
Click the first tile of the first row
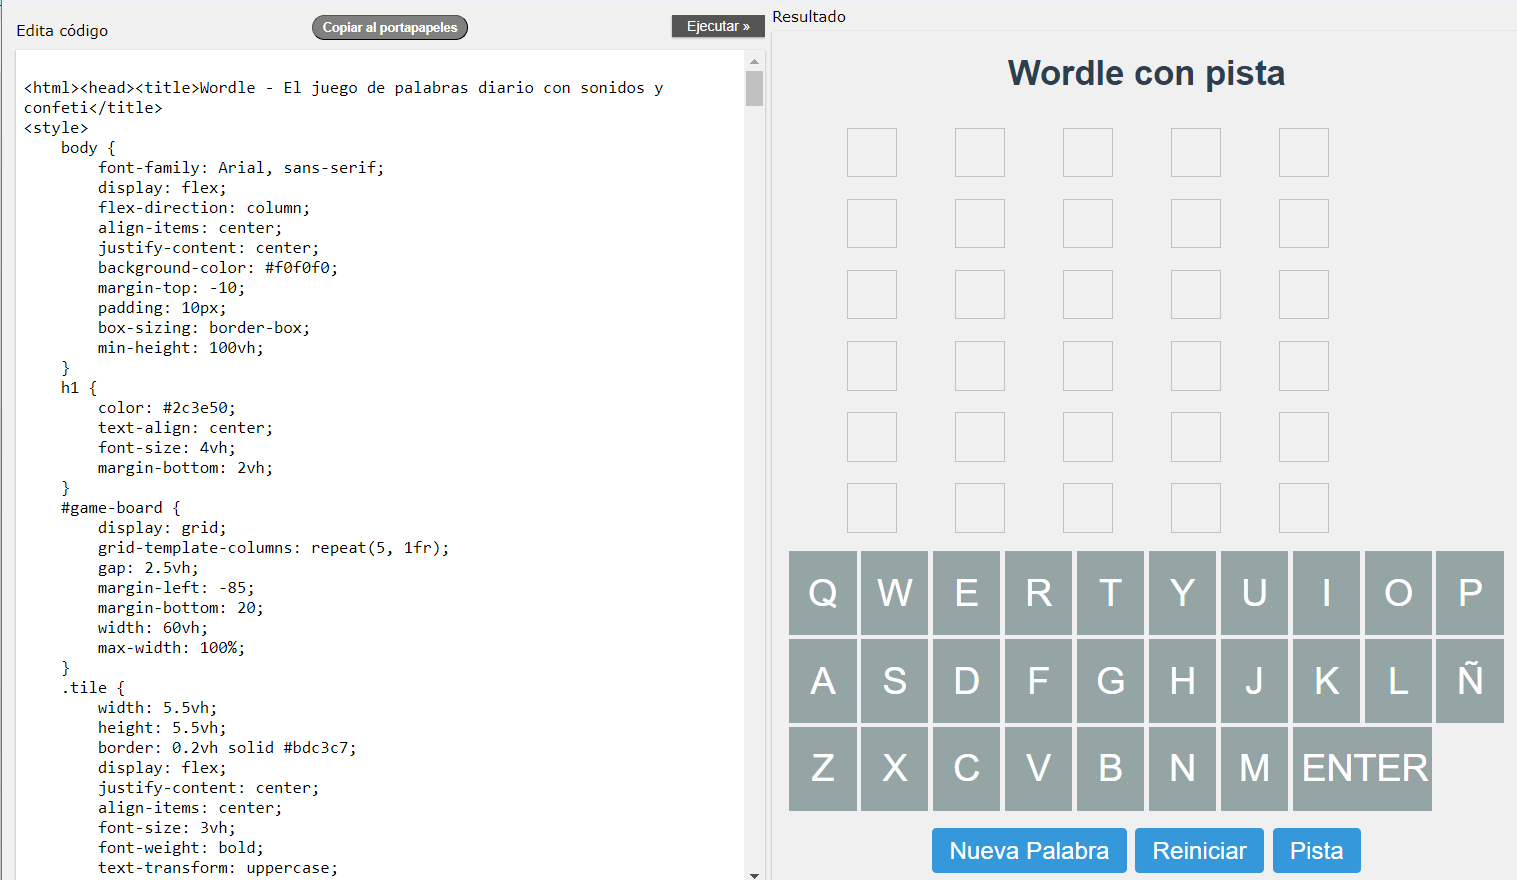[872, 152]
